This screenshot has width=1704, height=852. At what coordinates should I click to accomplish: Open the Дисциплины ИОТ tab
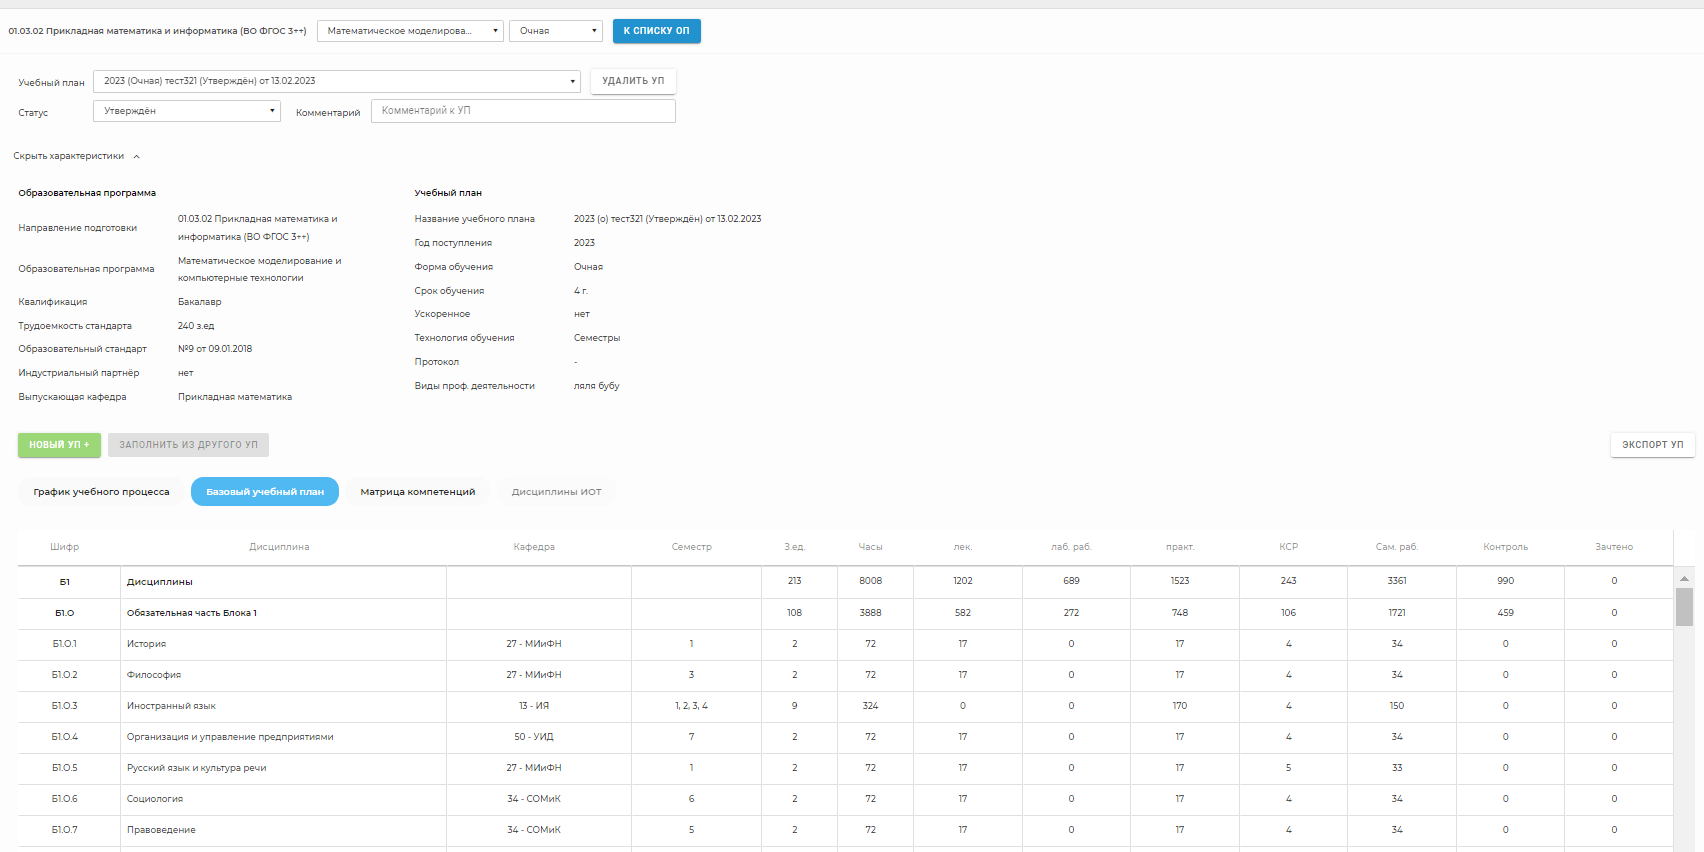point(557,492)
